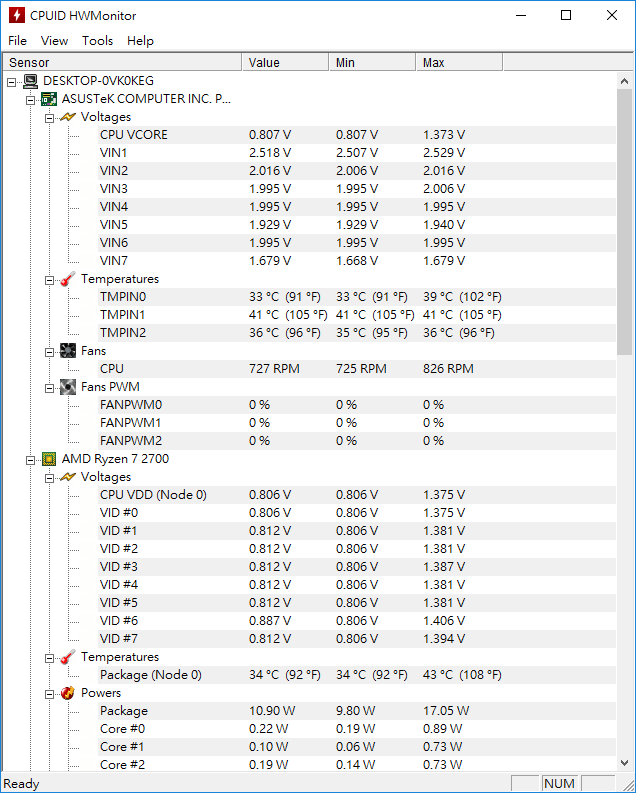The width and height of the screenshot is (636, 793).
Task: Select the FANPWM0 row
Action: pos(357,405)
